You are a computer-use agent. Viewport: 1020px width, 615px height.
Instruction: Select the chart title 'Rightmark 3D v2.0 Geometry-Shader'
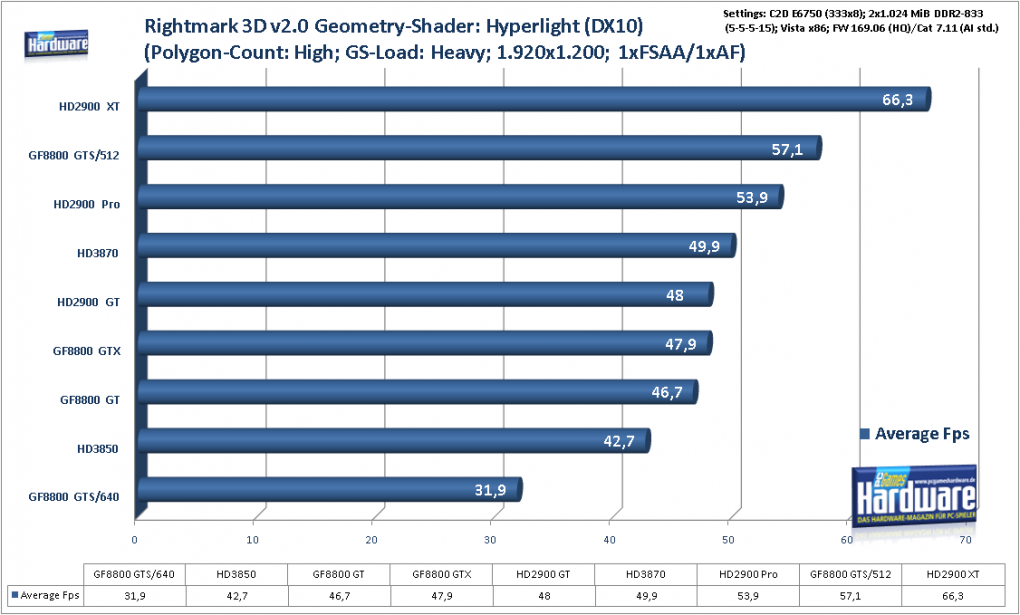pyautogui.click(x=312, y=27)
